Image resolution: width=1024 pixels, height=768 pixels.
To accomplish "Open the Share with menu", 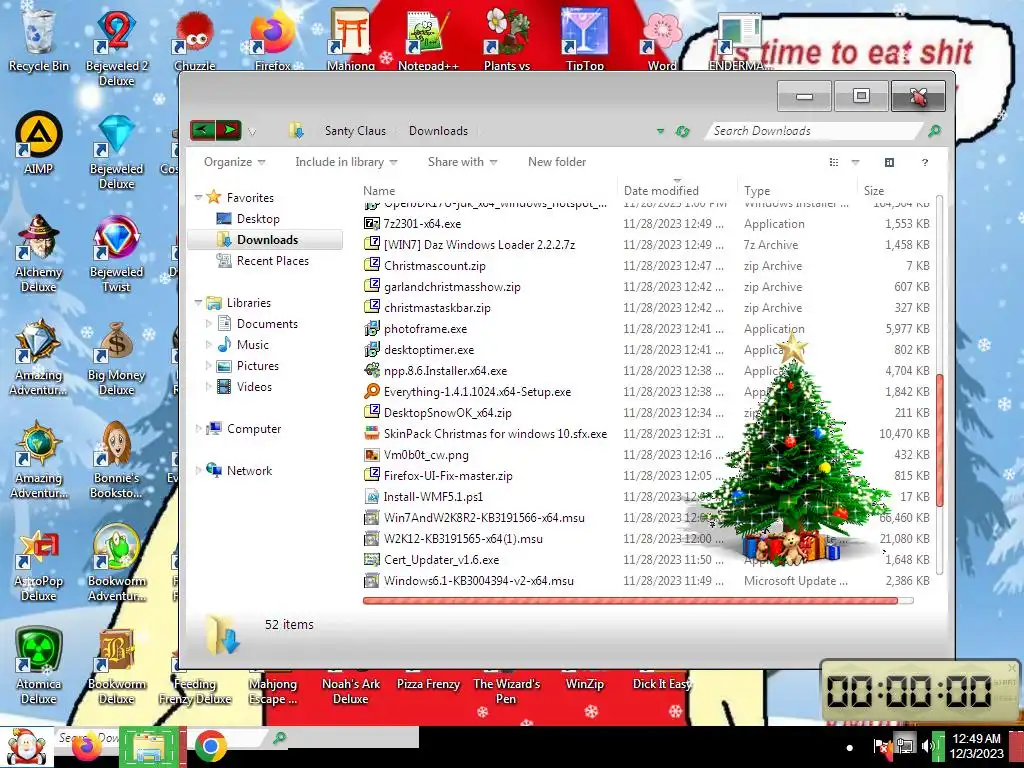I will point(462,162).
